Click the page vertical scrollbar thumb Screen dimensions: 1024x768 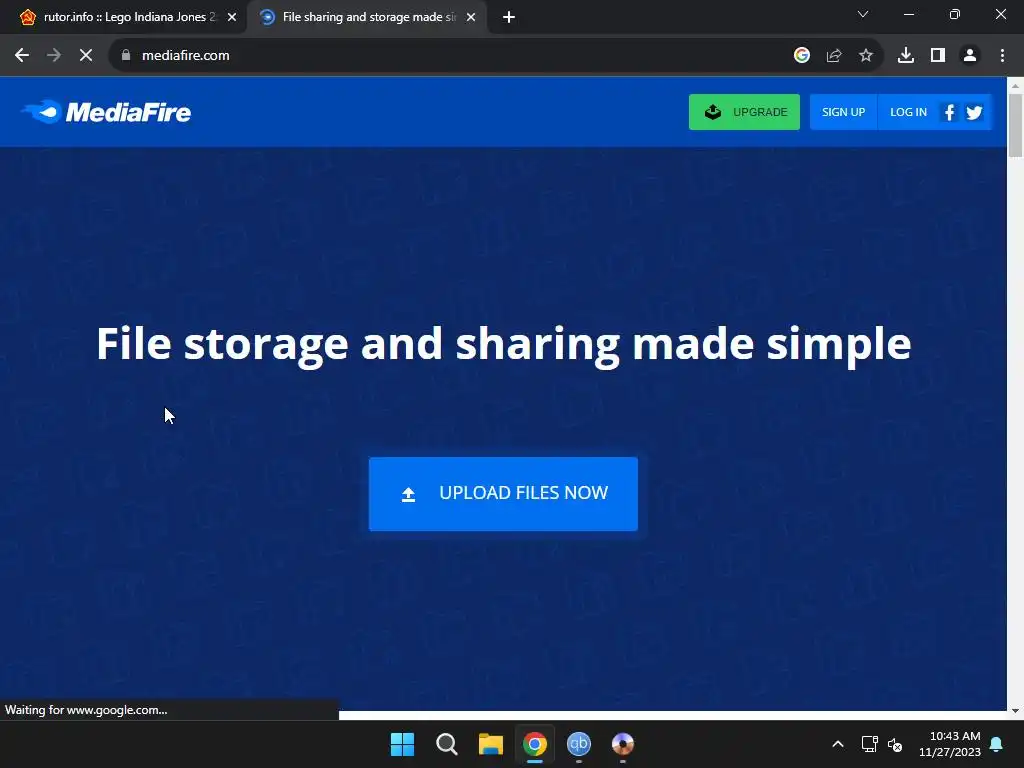click(1015, 125)
